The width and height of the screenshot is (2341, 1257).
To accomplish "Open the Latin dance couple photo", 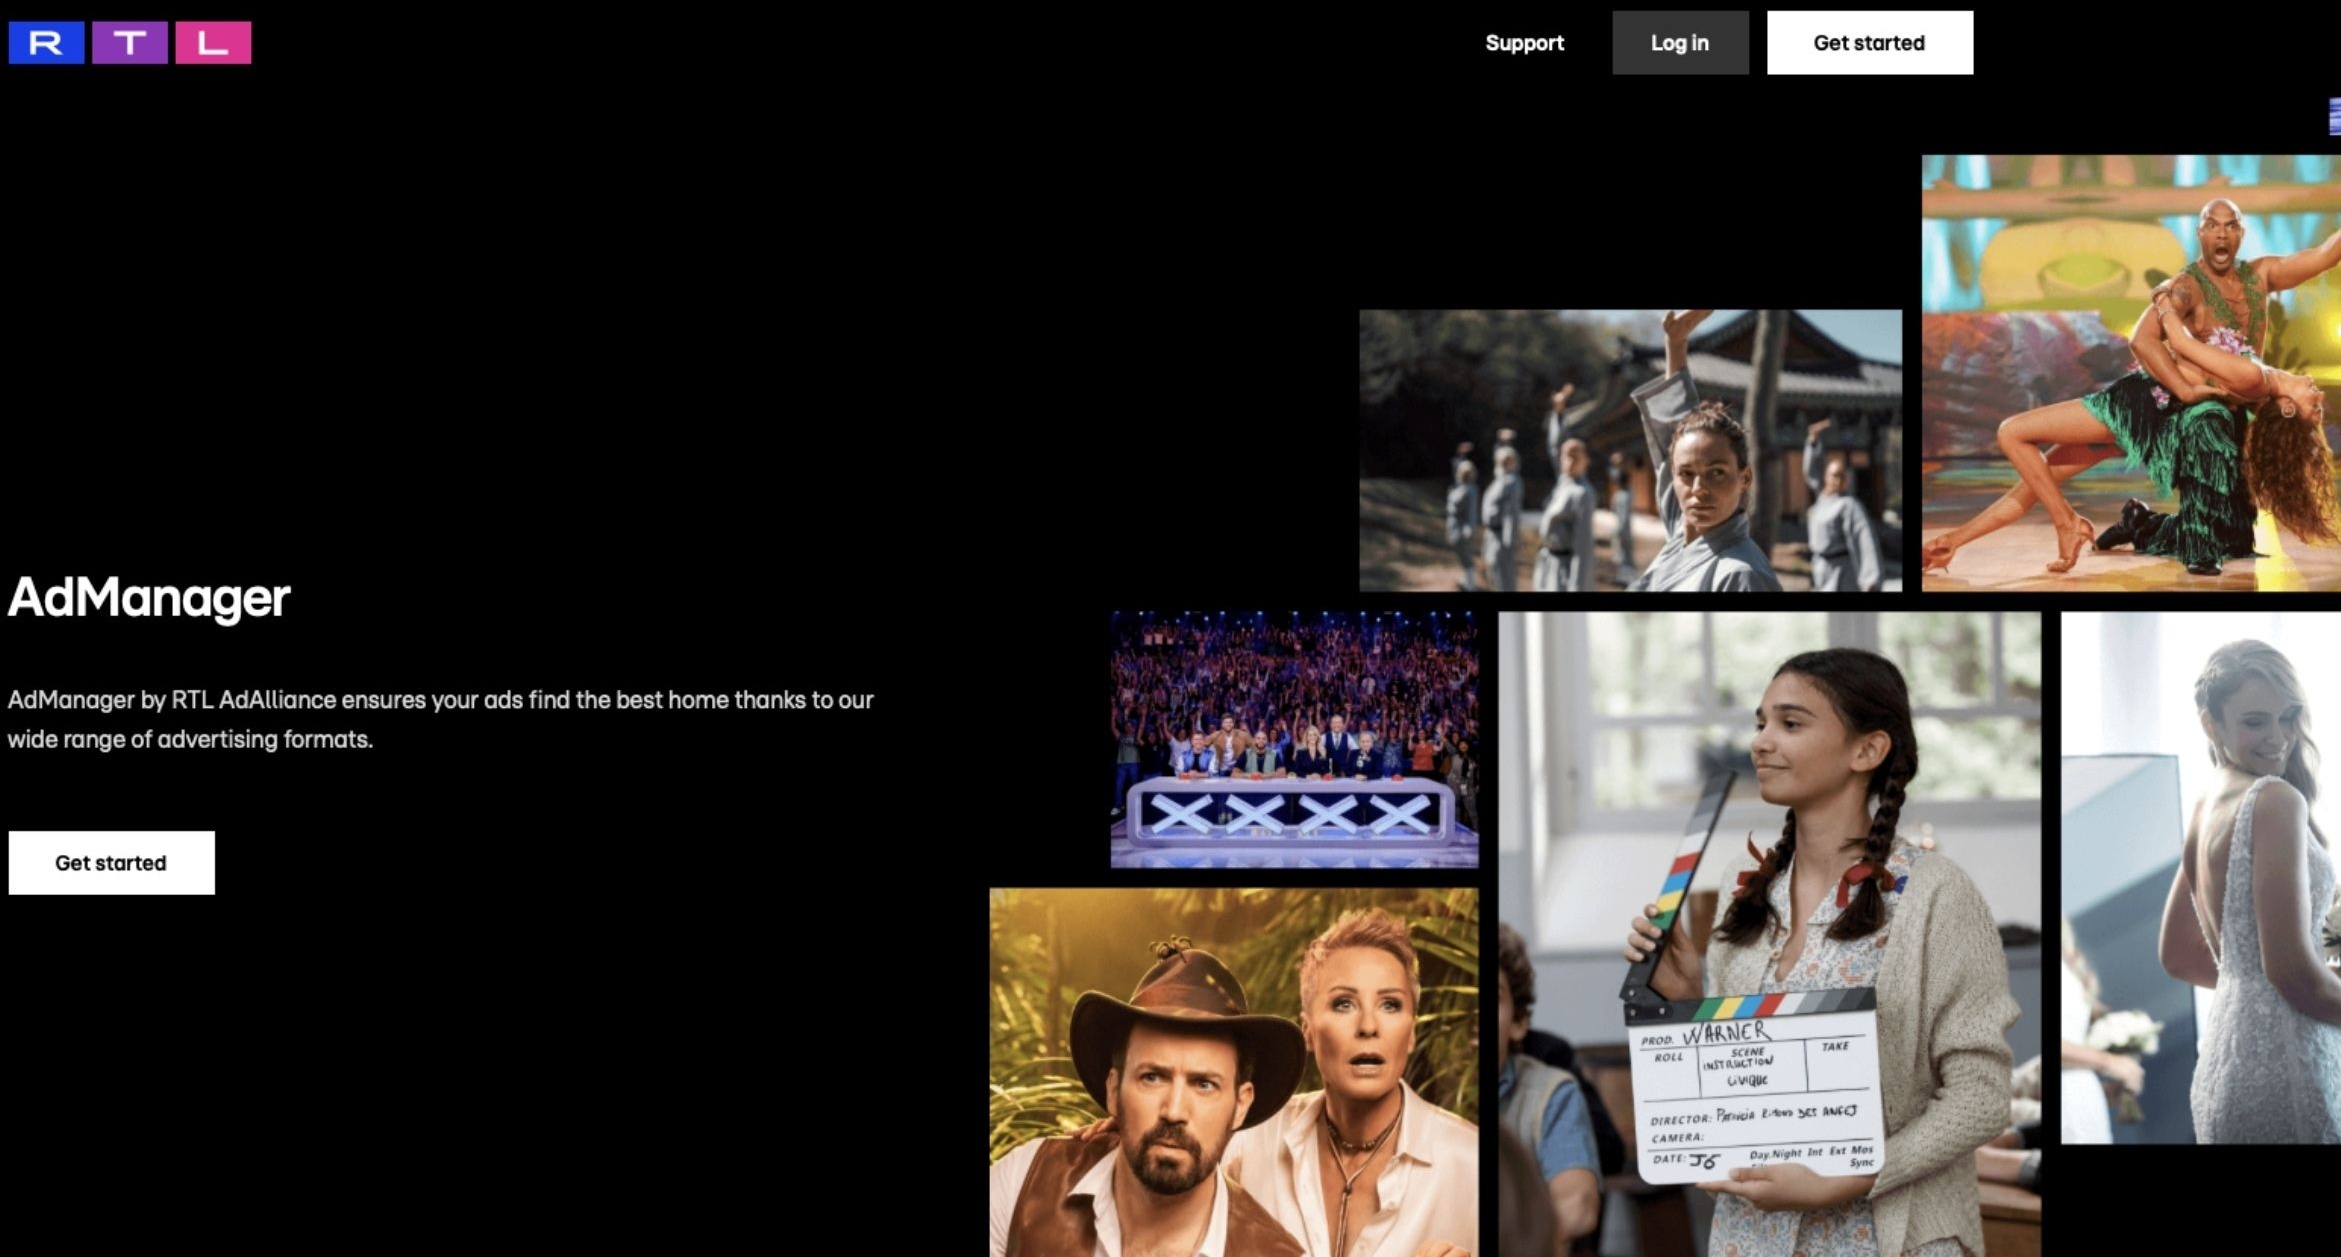I will tap(2130, 372).
